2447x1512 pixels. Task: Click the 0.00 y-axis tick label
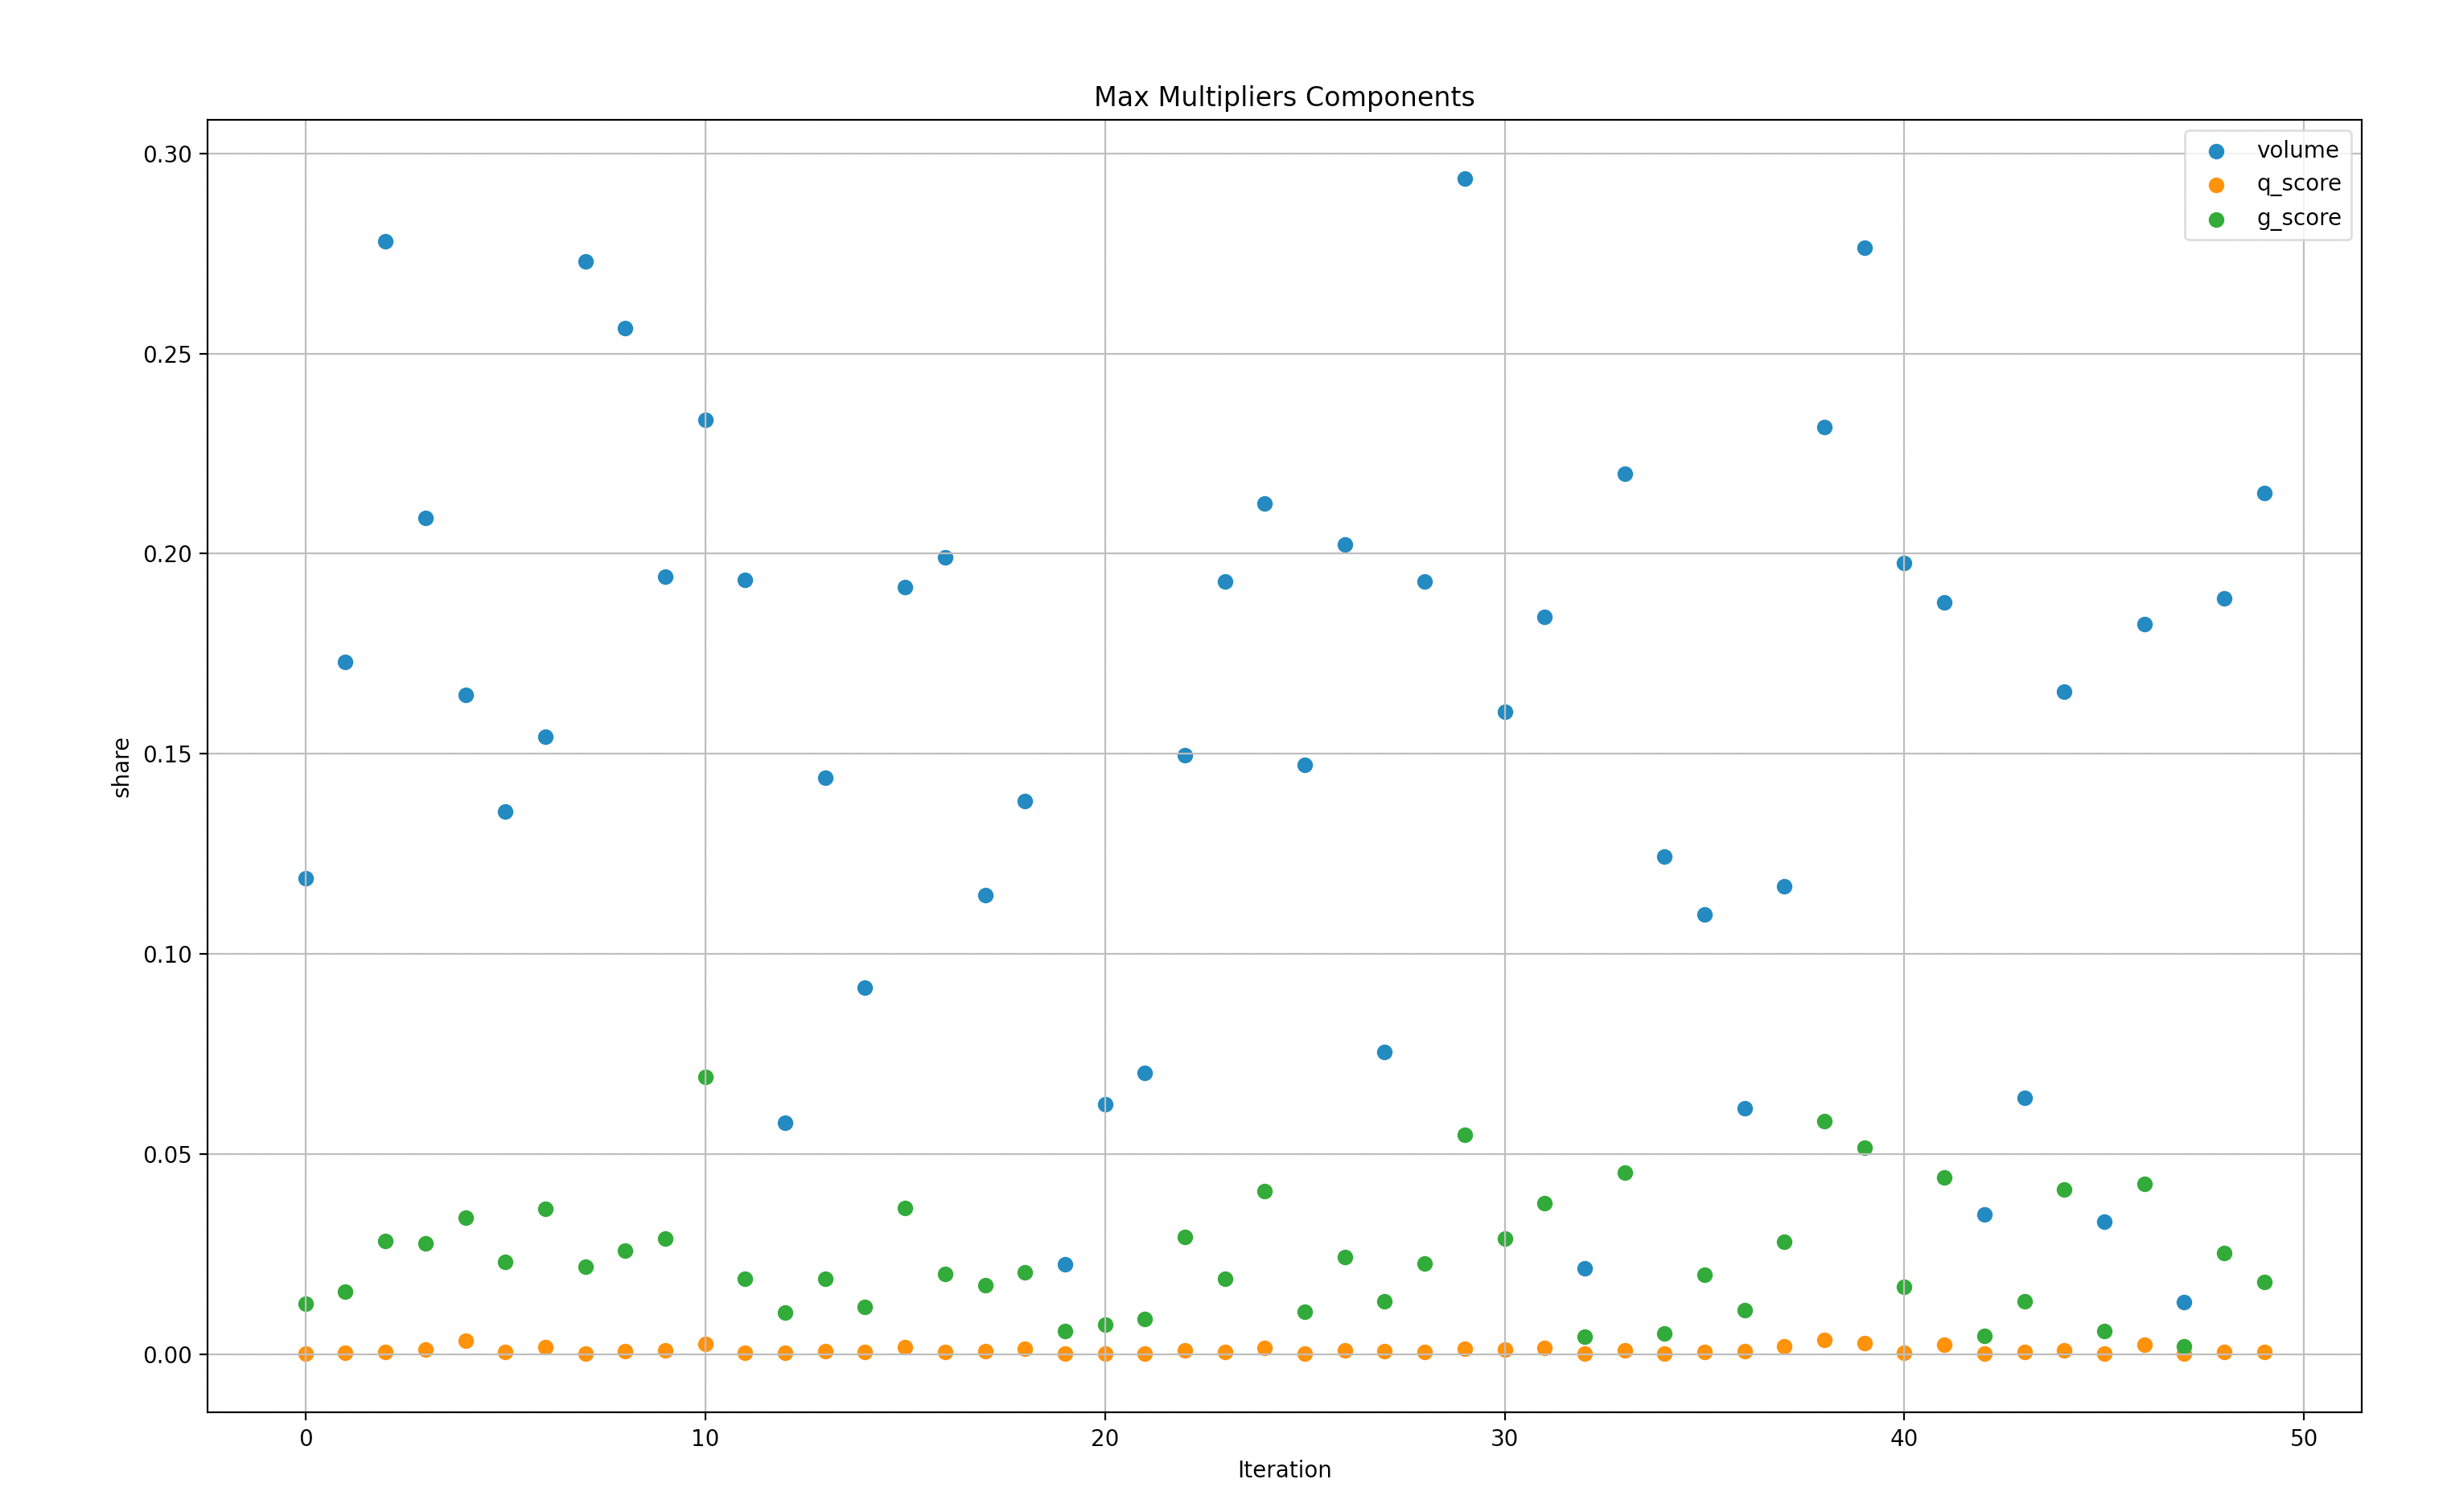tap(167, 1355)
